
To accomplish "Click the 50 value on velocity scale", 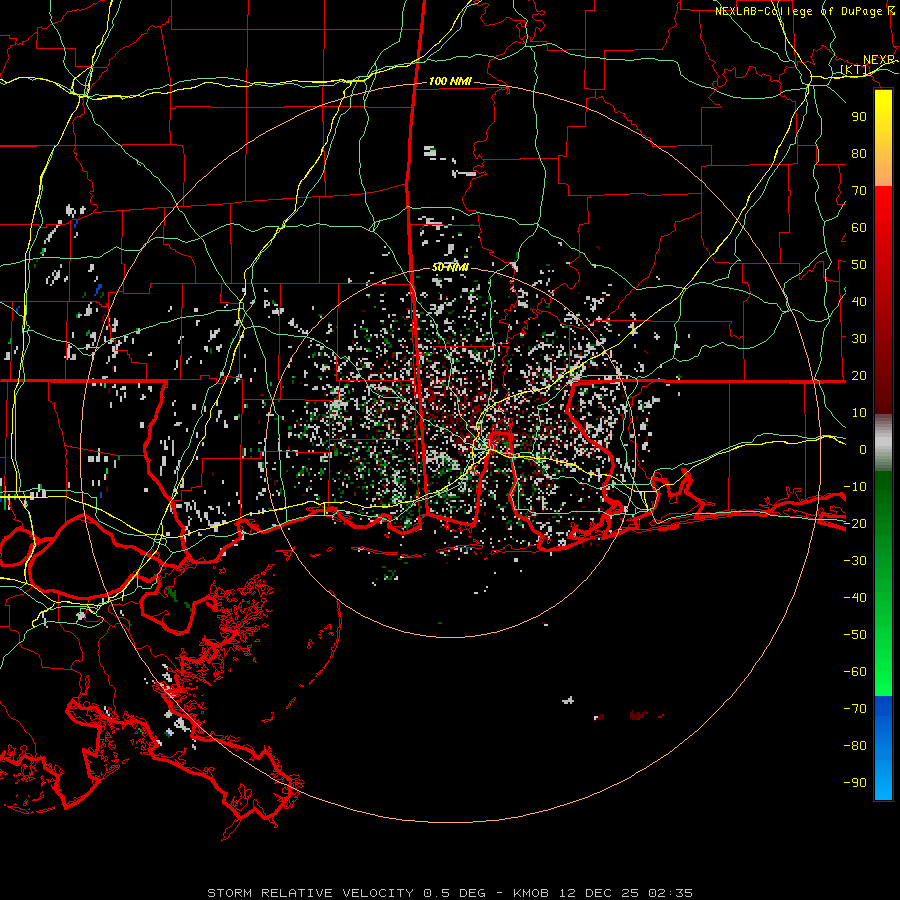I will click(859, 265).
